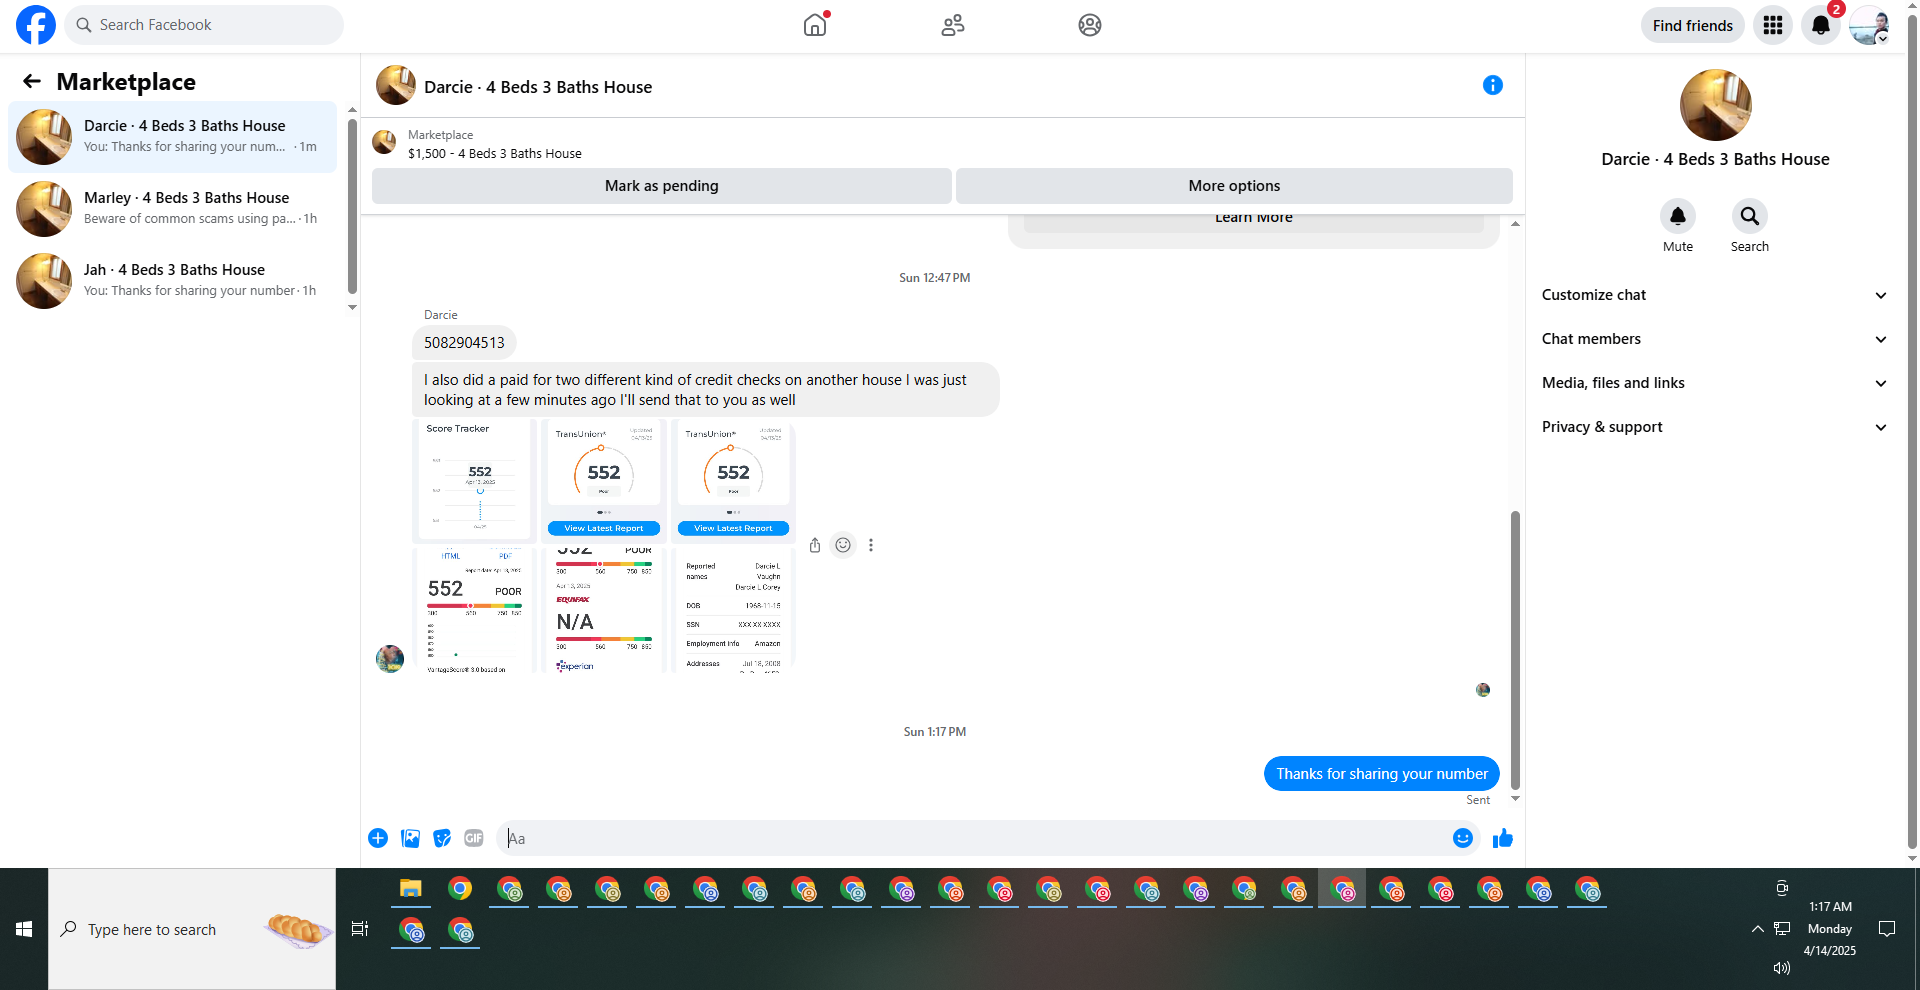
Task: Expand Chat members section
Action: click(x=1715, y=339)
